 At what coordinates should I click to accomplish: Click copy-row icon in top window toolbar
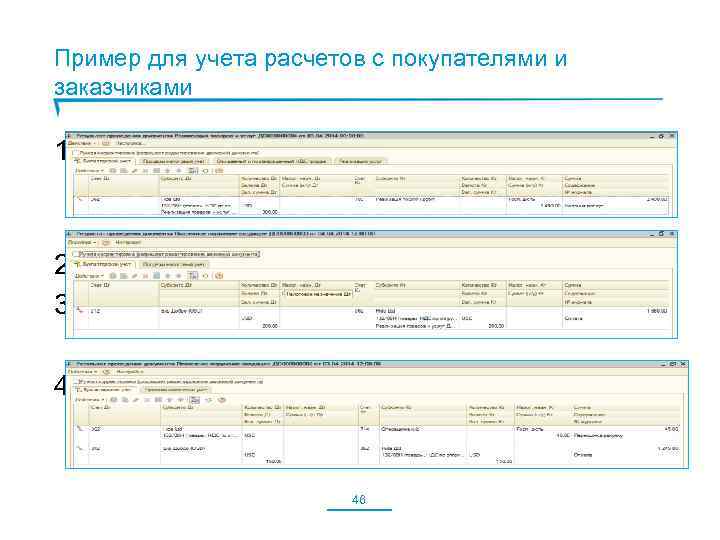point(124,171)
